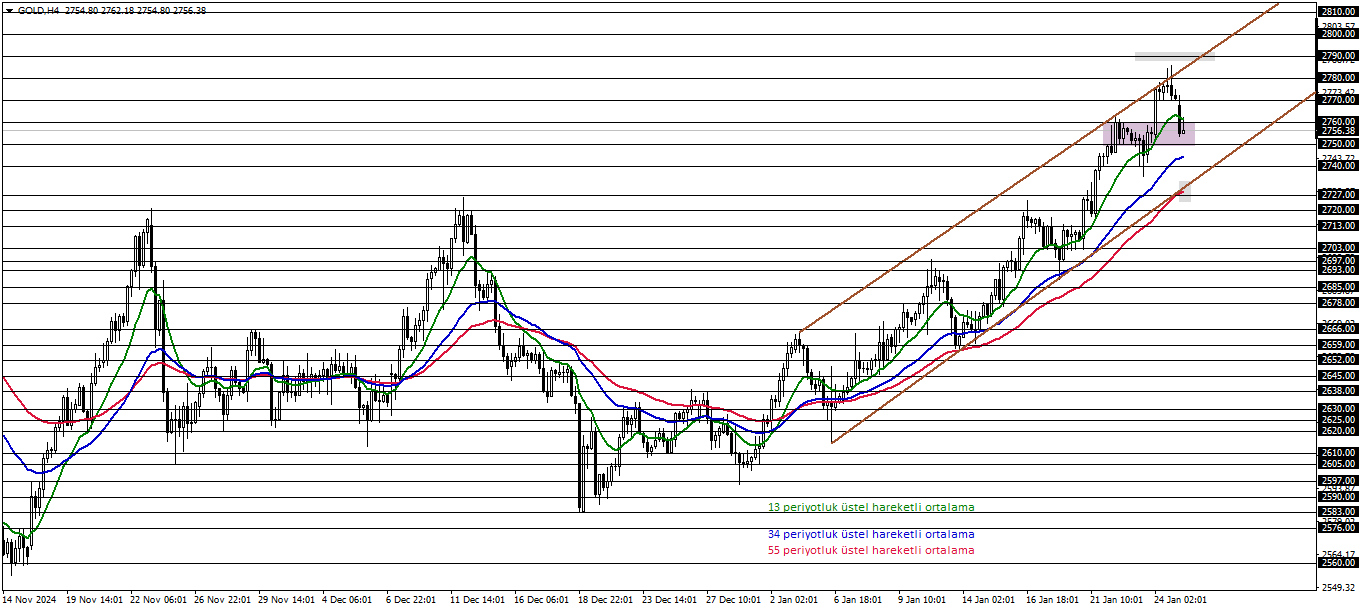The width and height of the screenshot is (1362, 611).
Task: Click the 29 Nov 14:01 date label
Action: pyautogui.click(x=287, y=600)
